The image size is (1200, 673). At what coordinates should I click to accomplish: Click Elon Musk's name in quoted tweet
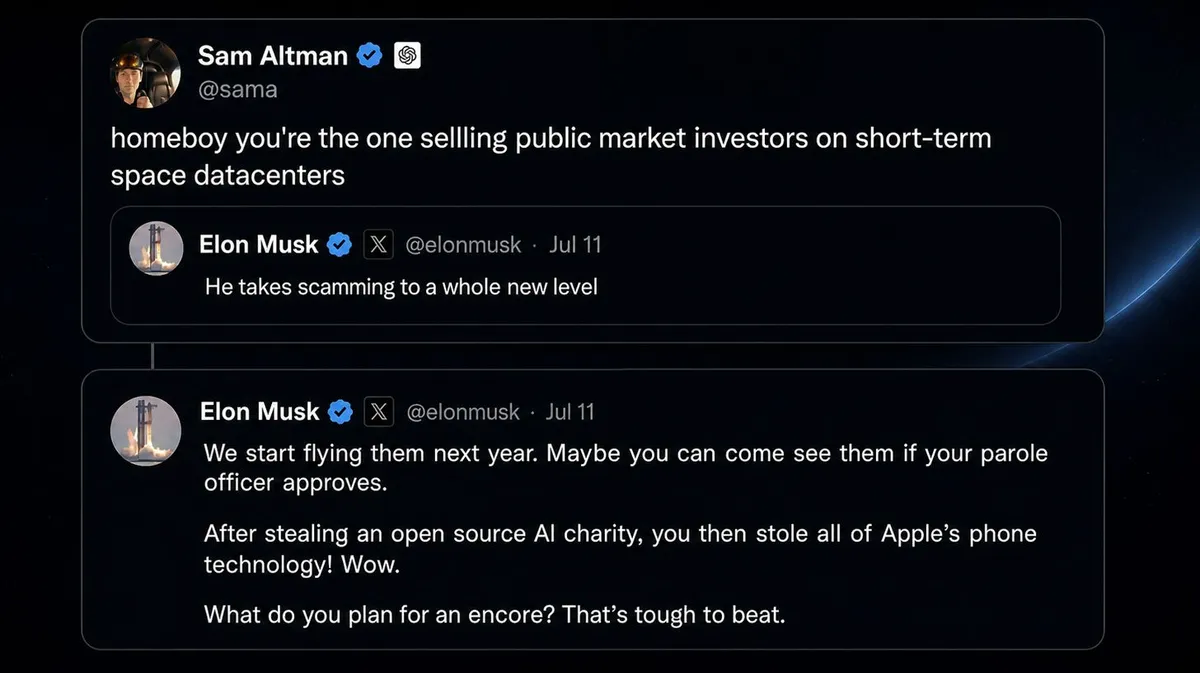click(259, 244)
